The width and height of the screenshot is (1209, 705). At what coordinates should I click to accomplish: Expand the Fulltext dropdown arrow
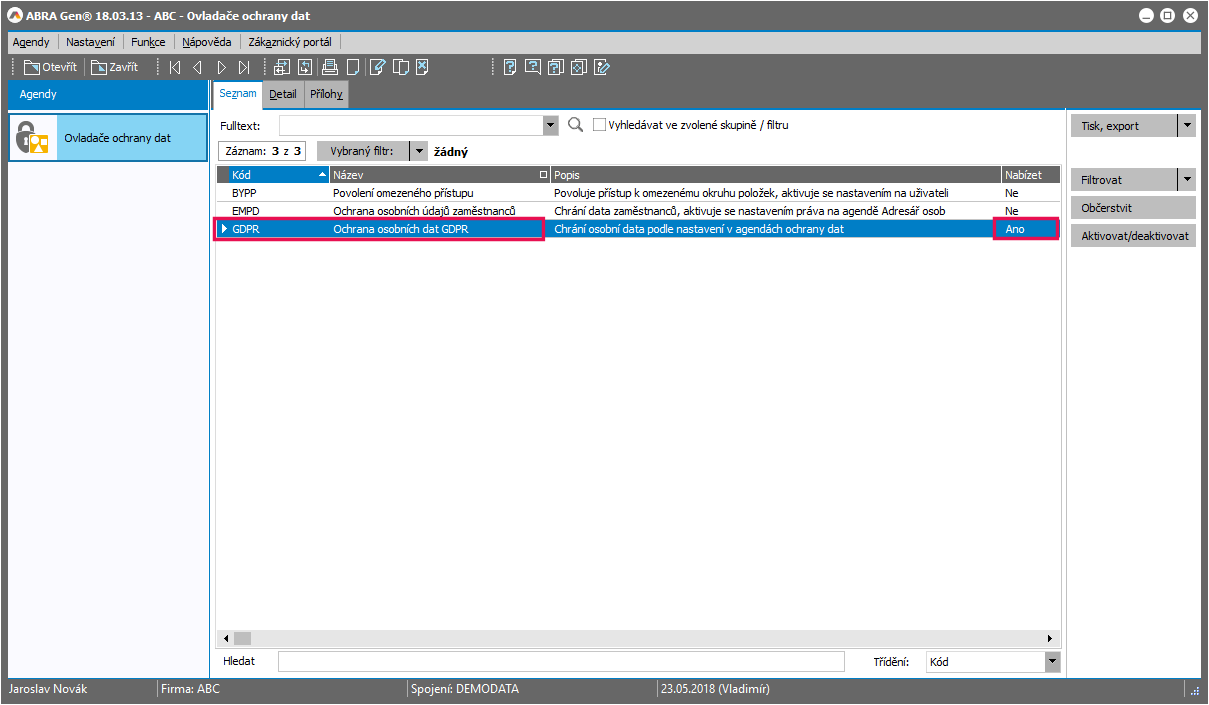point(550,125)
